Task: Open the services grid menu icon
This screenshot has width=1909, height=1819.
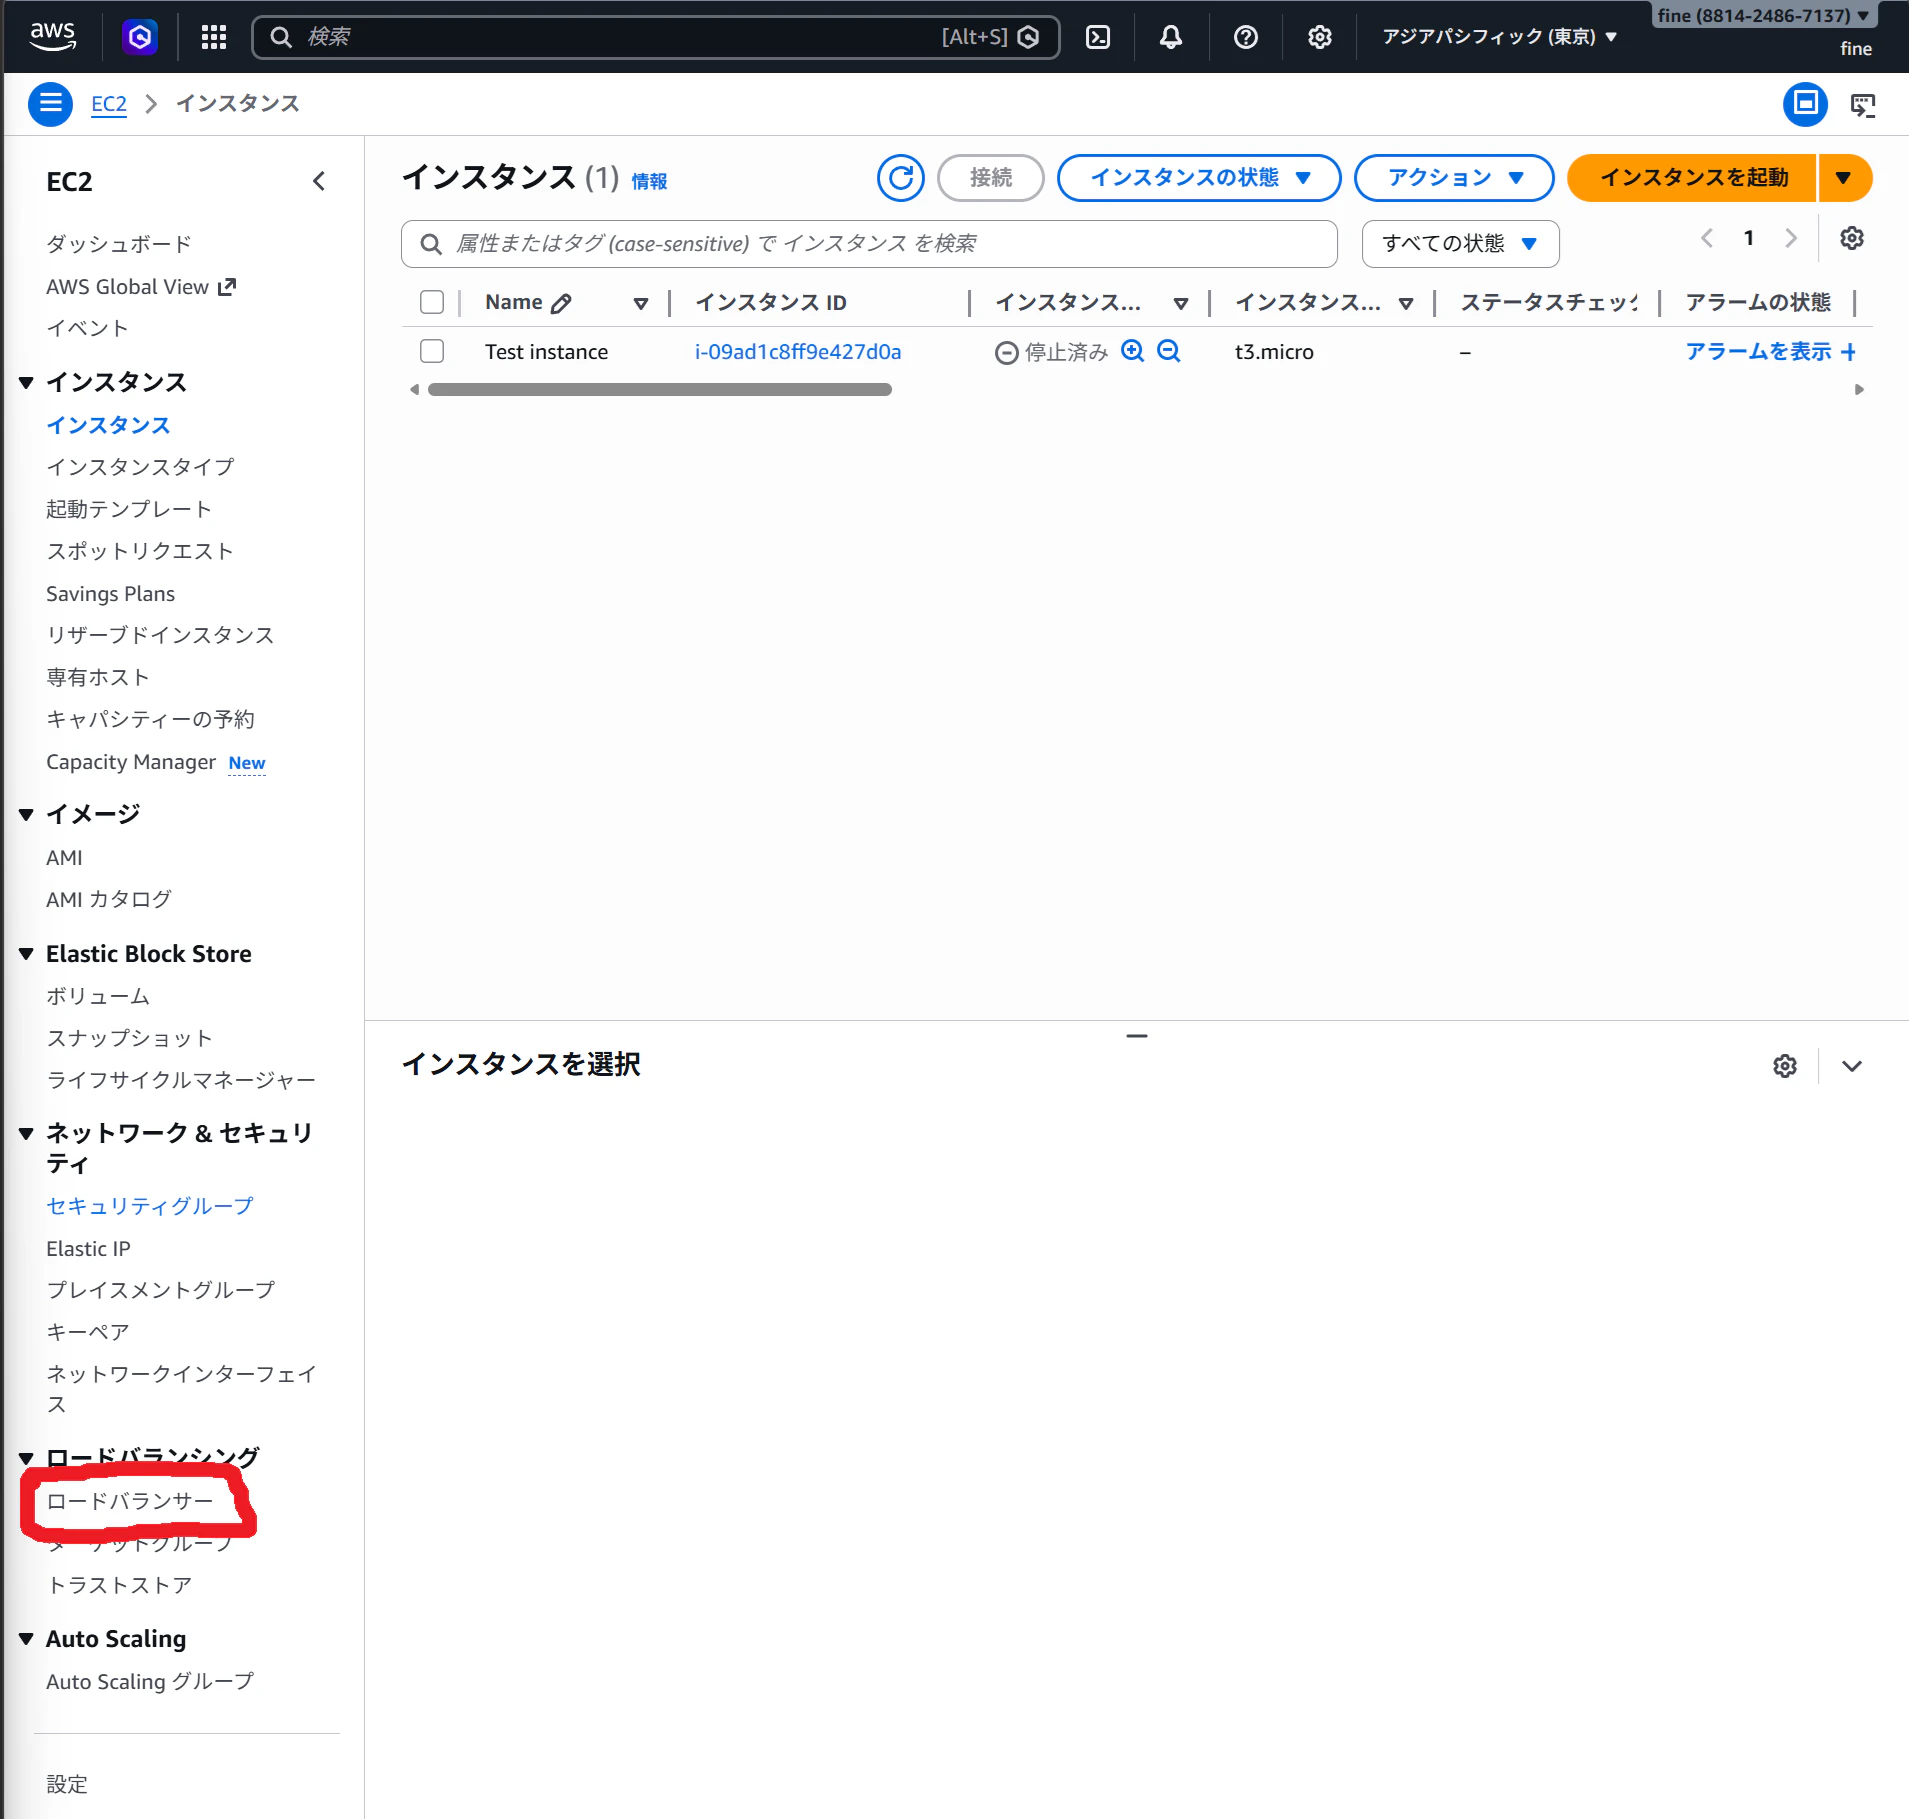Action: pos(214,37)
